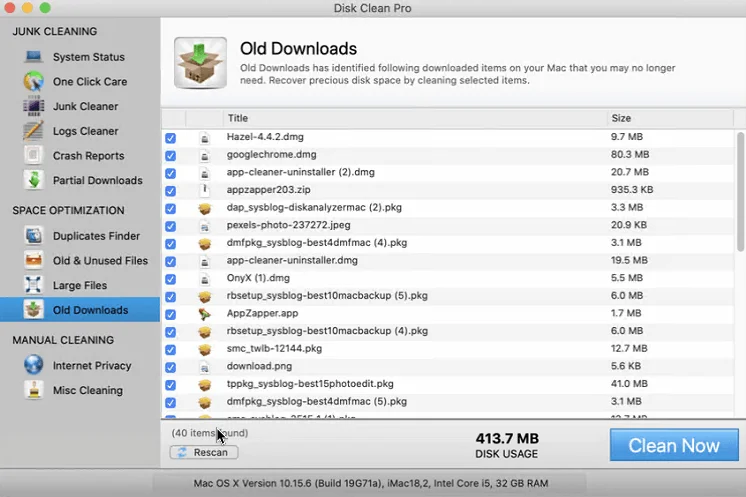Deselect the AppZapper.app checkbox
The height and width of the screenshot is (497, 746).
click(x=170, y=314)
